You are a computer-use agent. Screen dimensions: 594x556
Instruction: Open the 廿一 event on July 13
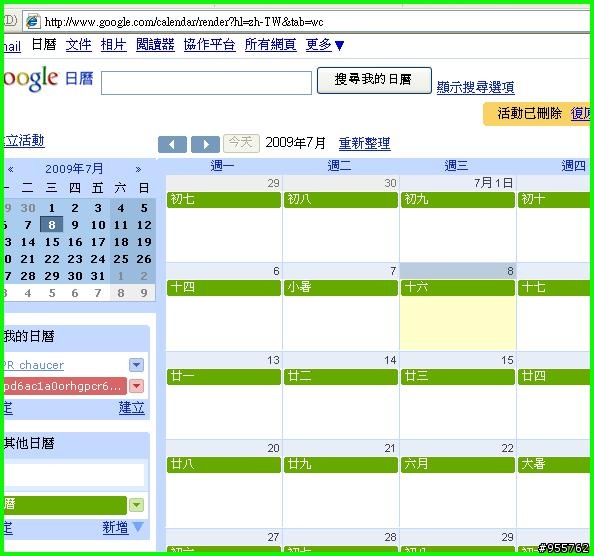(224, 377)
